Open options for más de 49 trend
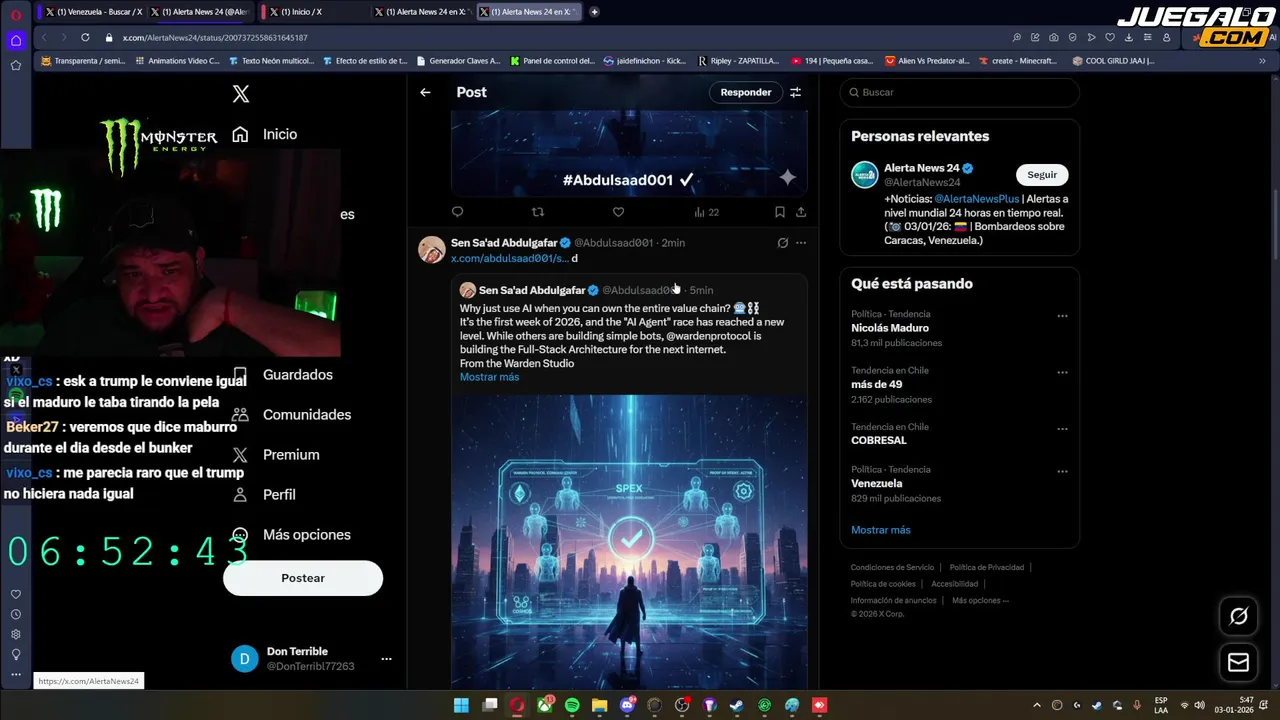This screenshot has height=720, width=1280. tap(1062, 372)
